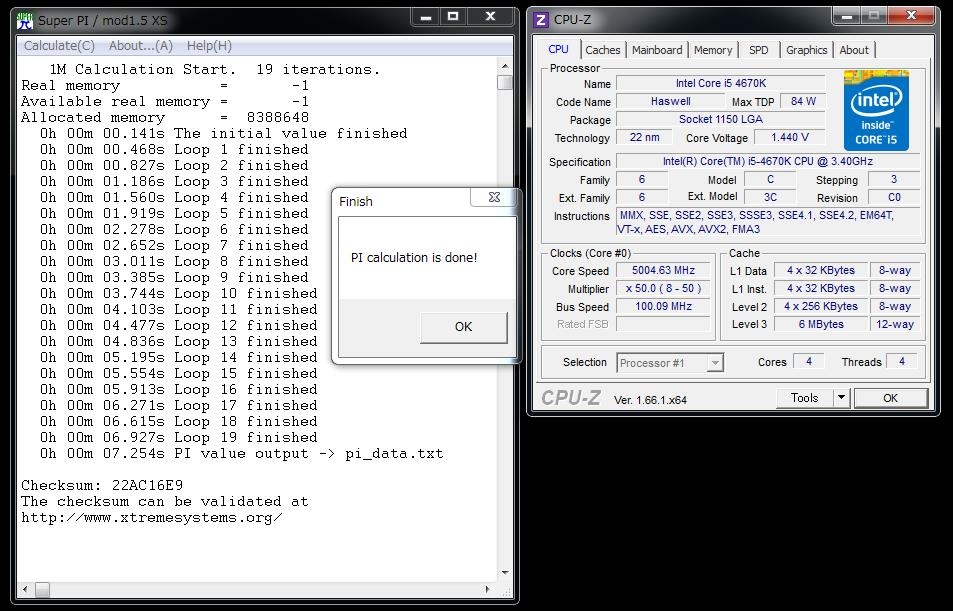This screenshot has width=953, height=611.
Task: Maximize the Super PI window
Action: click(x=453, y=17)
